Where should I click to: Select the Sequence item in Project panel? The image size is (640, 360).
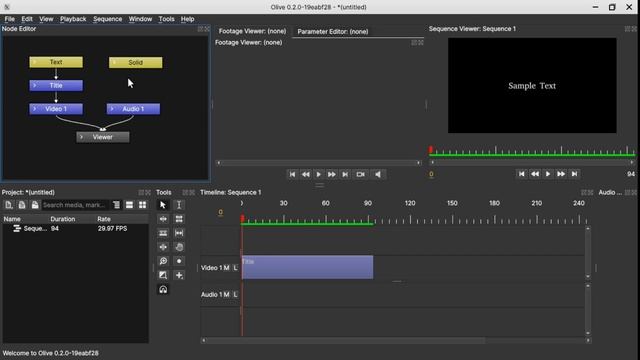(x=76, y=229)
